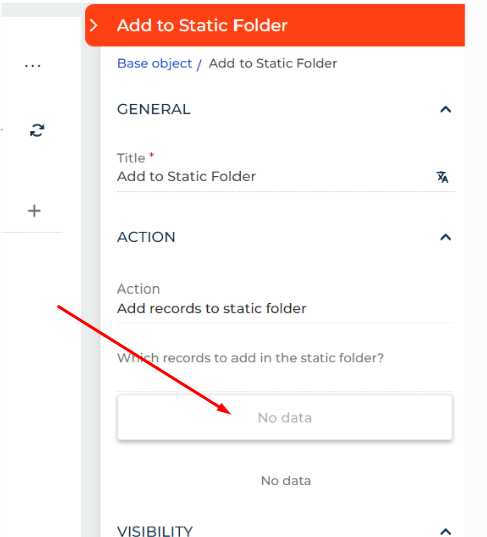The image size is (487, 537).
Task: Collapse the panel using the header chevron arrow
Action: (x=93, y=25)
